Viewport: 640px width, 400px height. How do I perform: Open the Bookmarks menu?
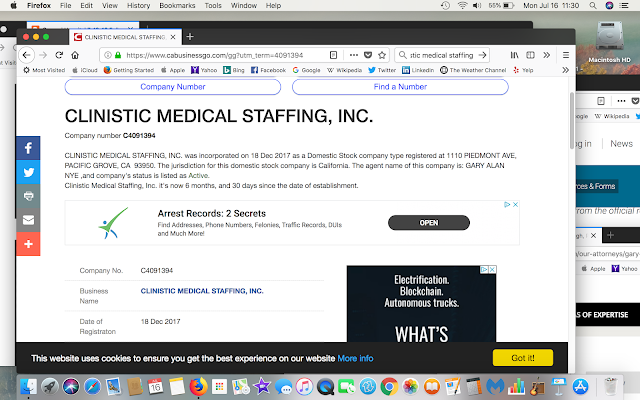[x=177, y=5]
